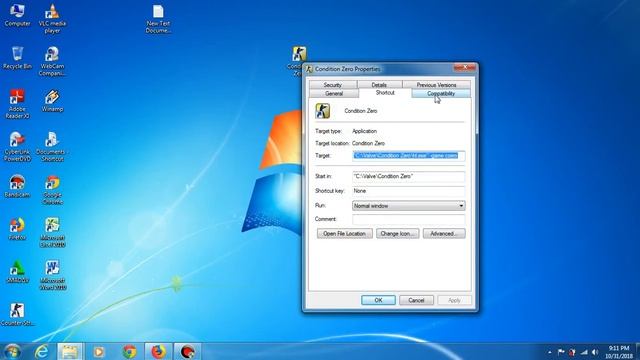640x360 pixels.
Task: Click the Shortcut key field
Action: tap(408, 191)
